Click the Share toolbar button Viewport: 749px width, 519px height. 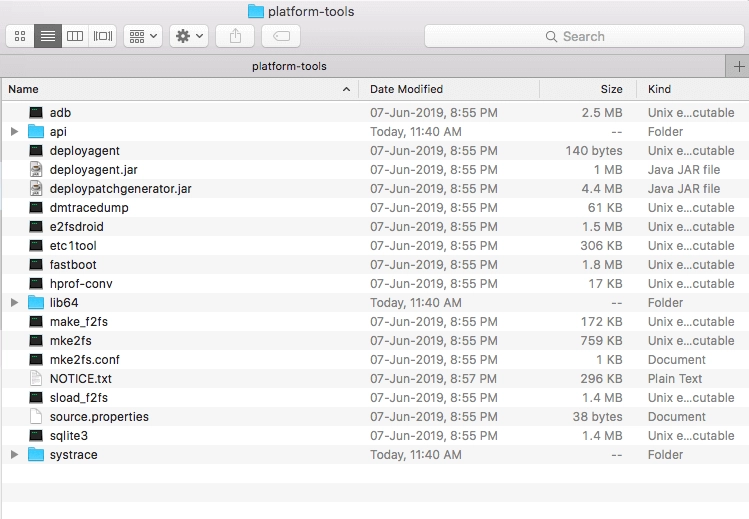235,36
